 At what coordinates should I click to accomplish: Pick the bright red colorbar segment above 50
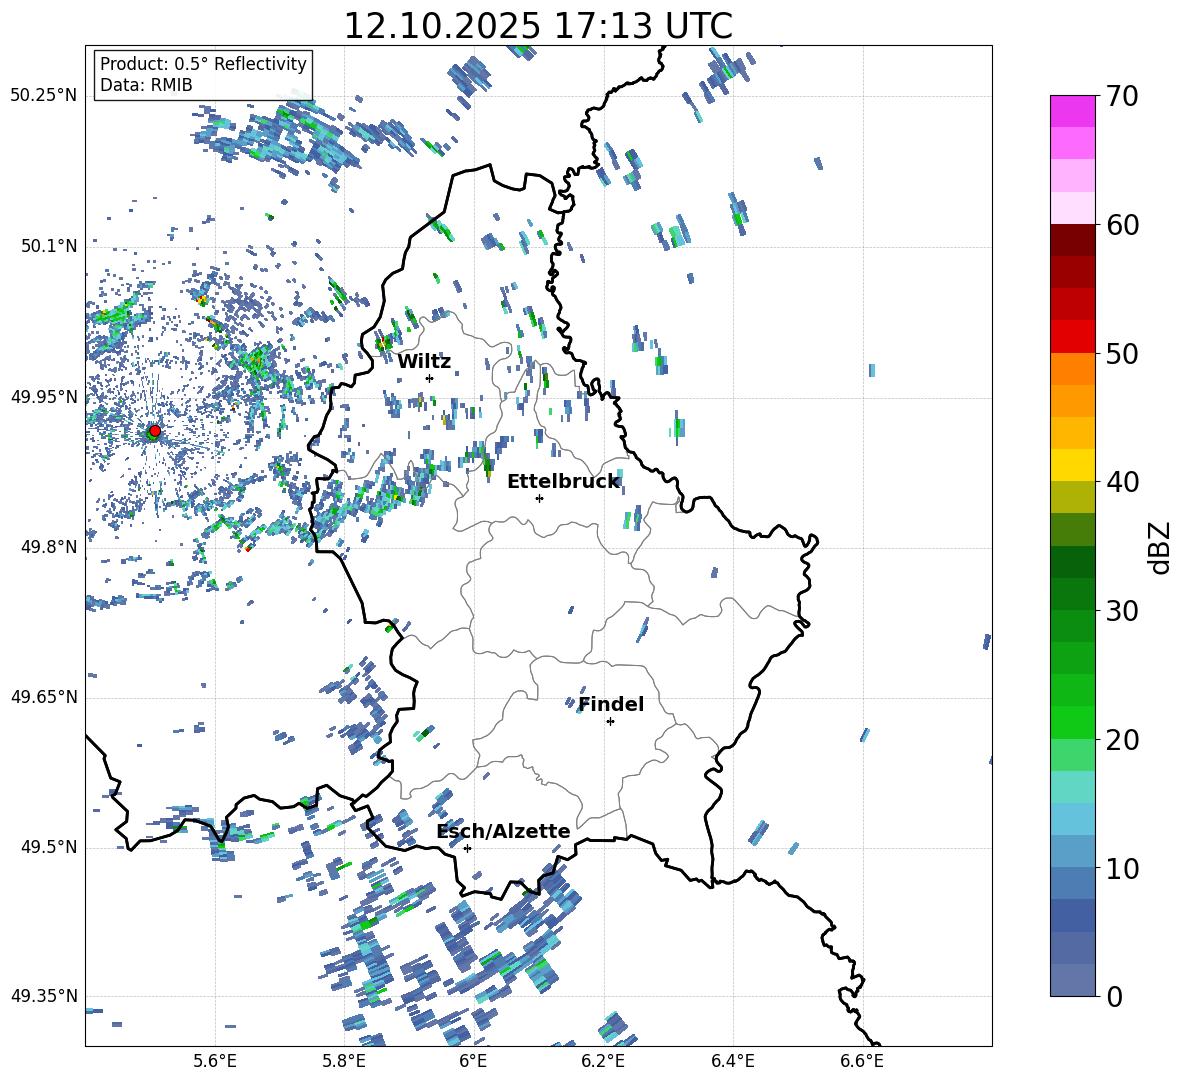point(1072,337)
